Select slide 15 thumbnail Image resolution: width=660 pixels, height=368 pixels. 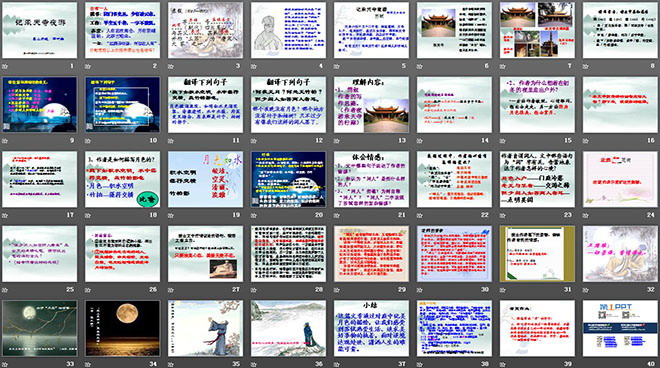pyautogui.click(x=537, y=105)
